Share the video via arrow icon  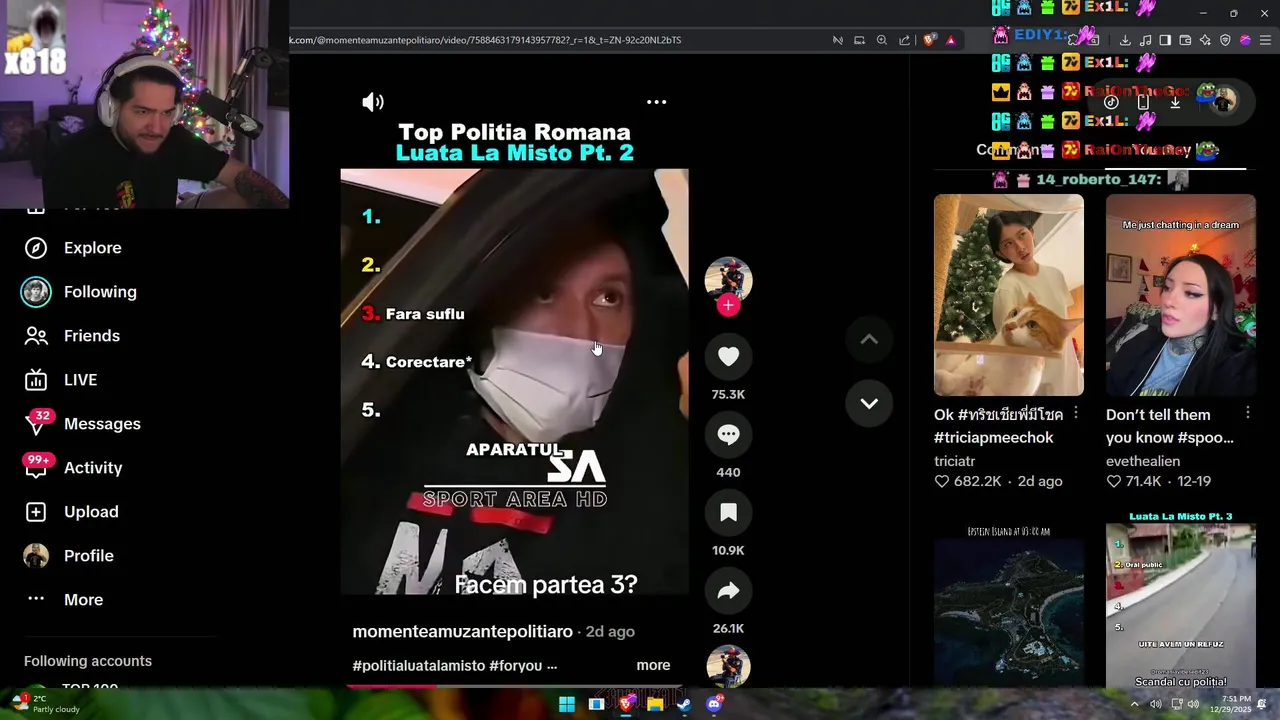tap(728, 591)
